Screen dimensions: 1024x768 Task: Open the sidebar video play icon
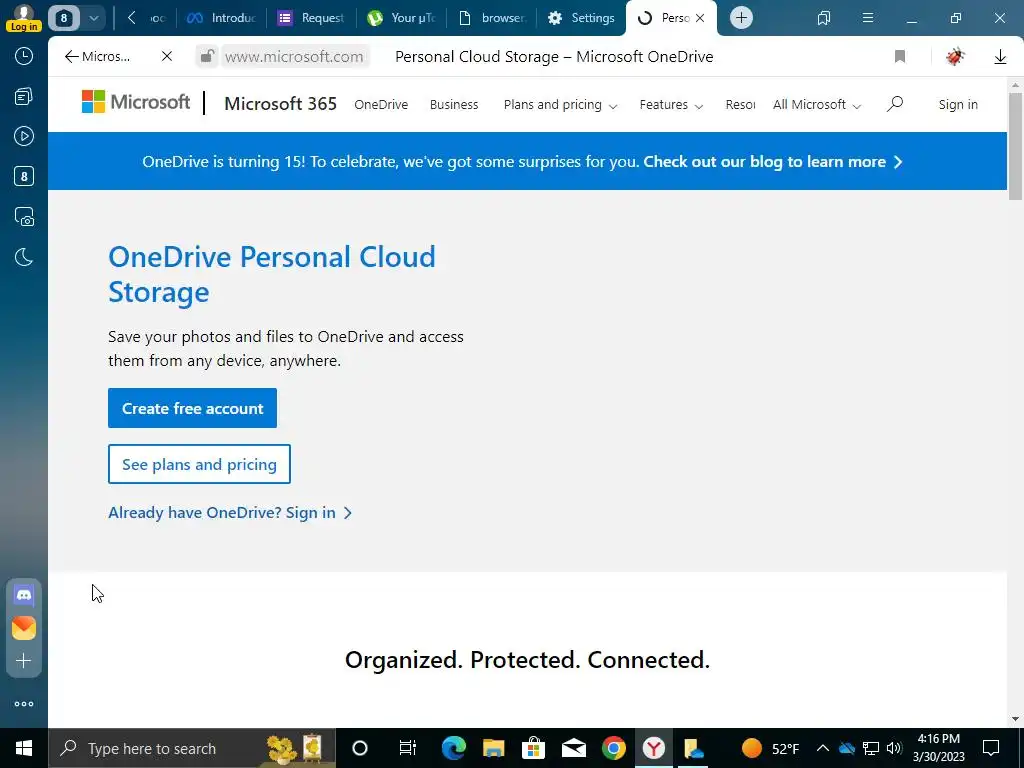click(x=24, y=136)
